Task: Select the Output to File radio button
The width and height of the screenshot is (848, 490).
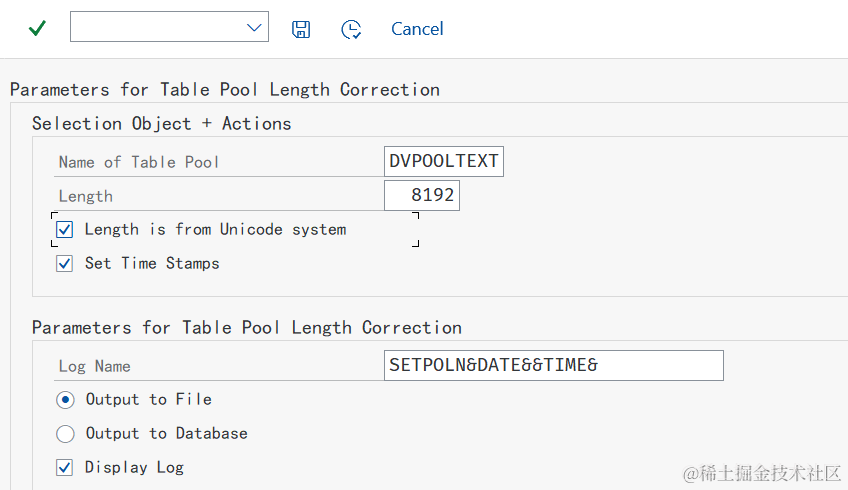Action: coord(65,400)
